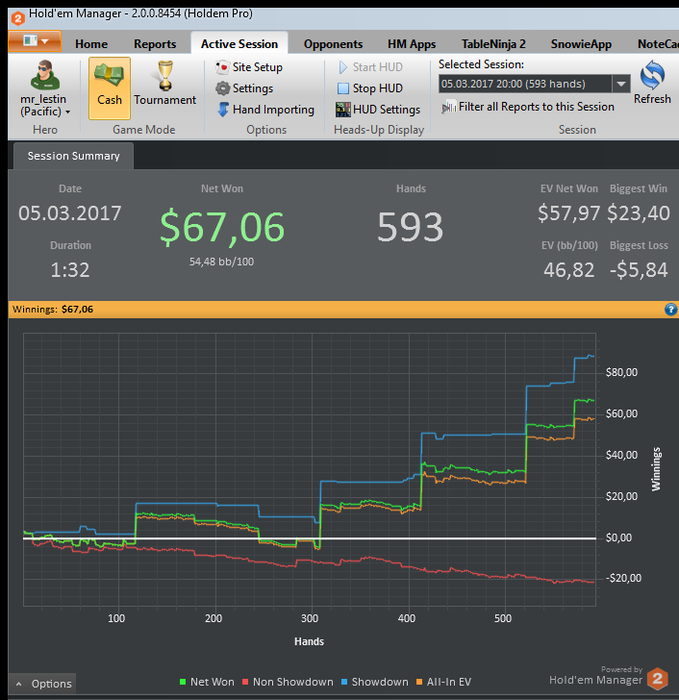This screenshot has height=700, width=679.
Task: Filter all Reports to this Session
Action: click(528, 107)
